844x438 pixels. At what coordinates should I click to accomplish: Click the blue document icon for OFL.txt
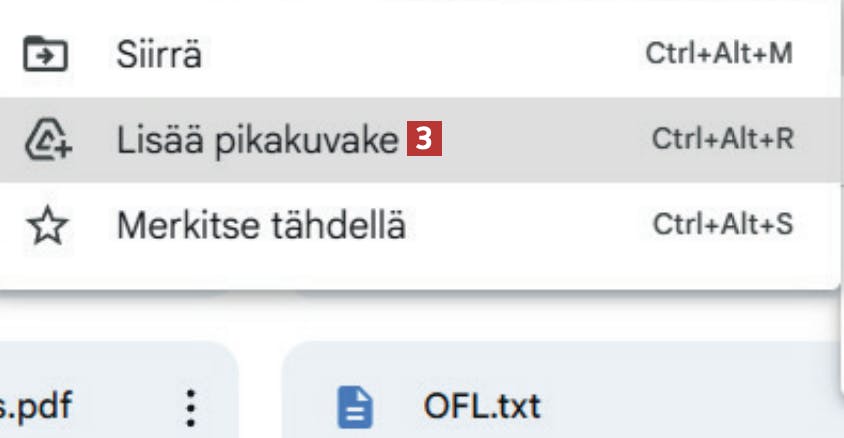(x=357, y=408)
